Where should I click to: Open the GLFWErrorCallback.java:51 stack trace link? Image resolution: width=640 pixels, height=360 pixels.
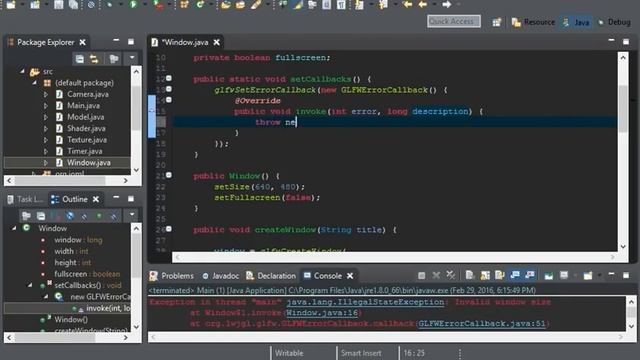point(482,323)
